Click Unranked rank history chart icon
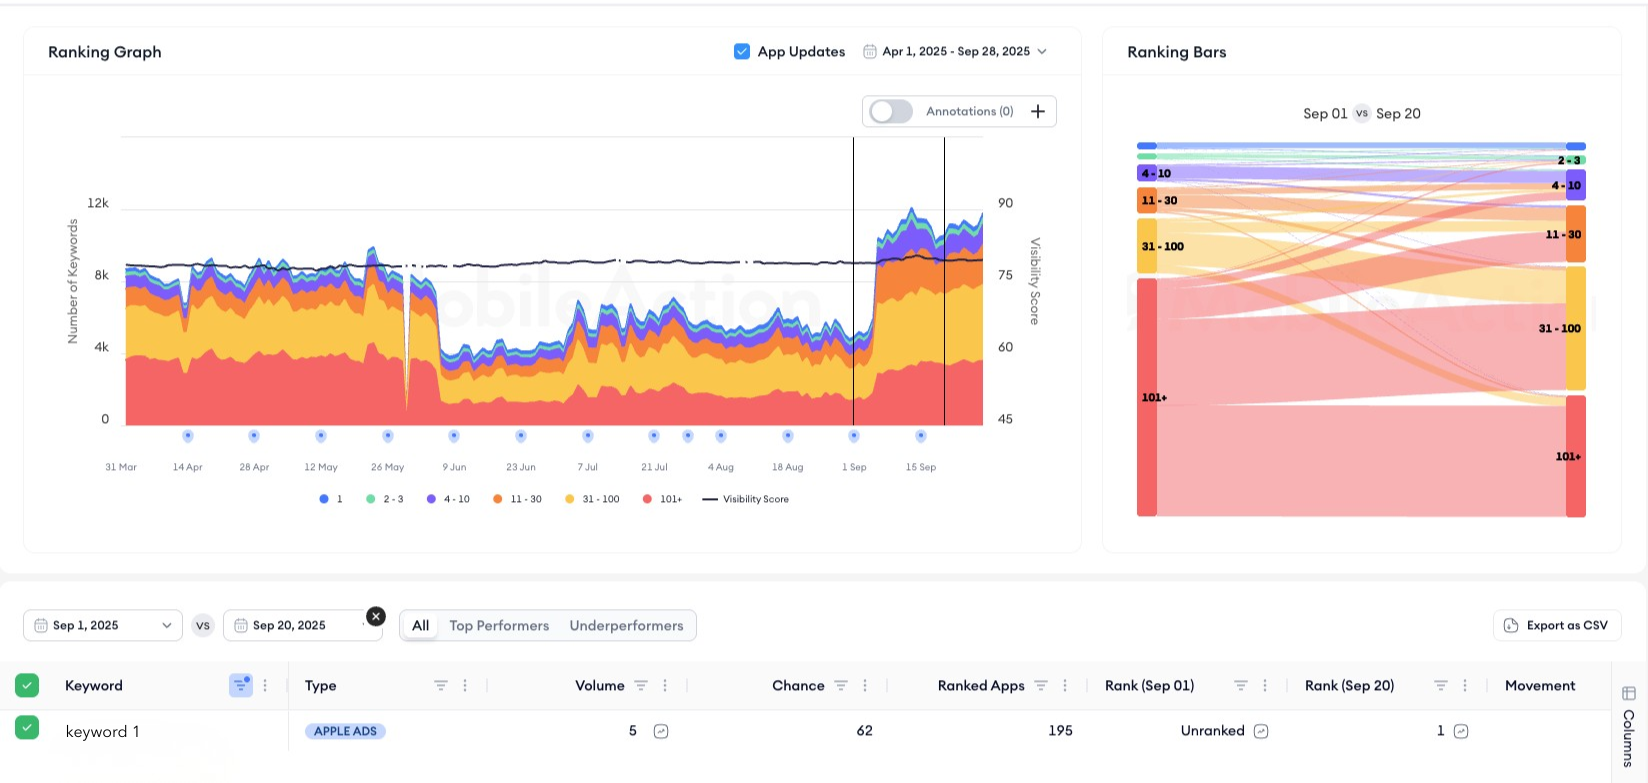This screenshot has width=1648, height=783. (1261, 731)
